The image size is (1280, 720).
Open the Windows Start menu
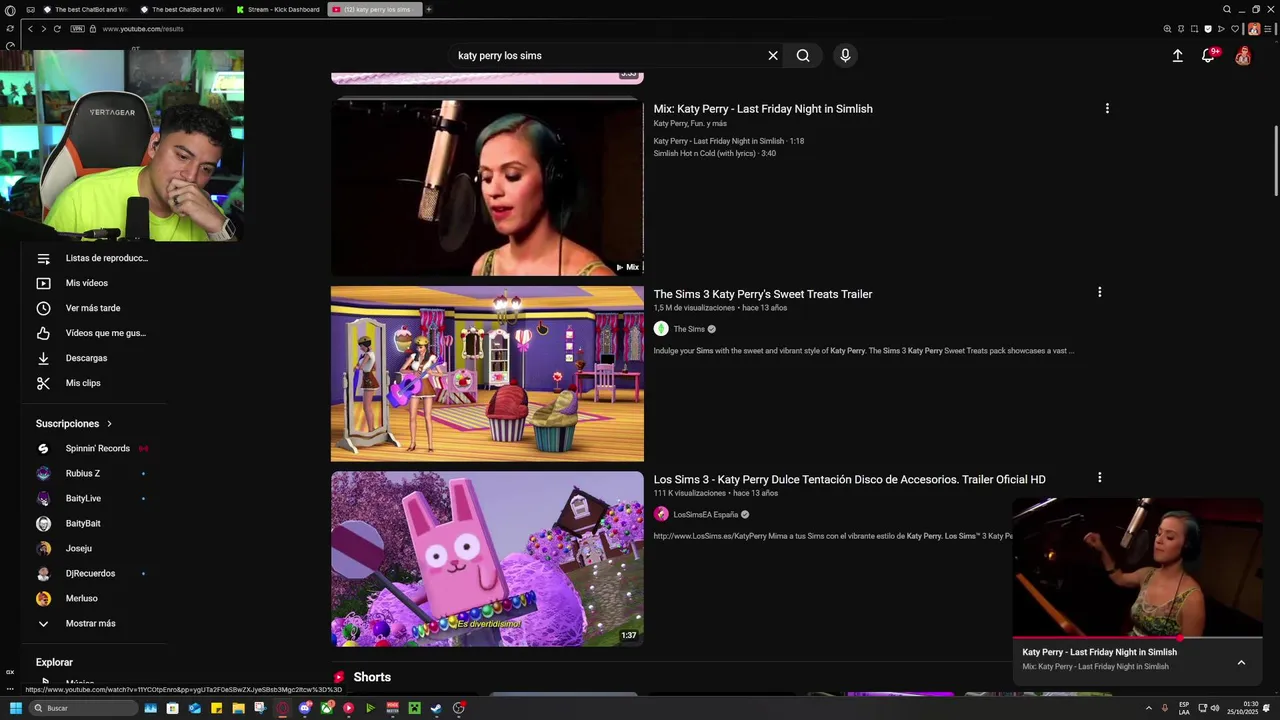click(x=15, y=708)
